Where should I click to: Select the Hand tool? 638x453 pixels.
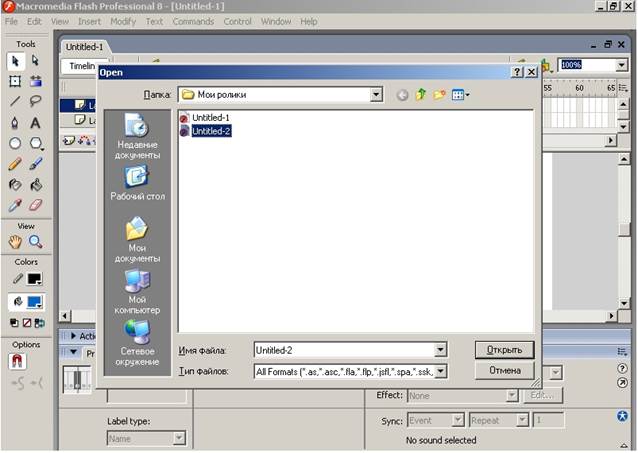click(x=15, y=242)
